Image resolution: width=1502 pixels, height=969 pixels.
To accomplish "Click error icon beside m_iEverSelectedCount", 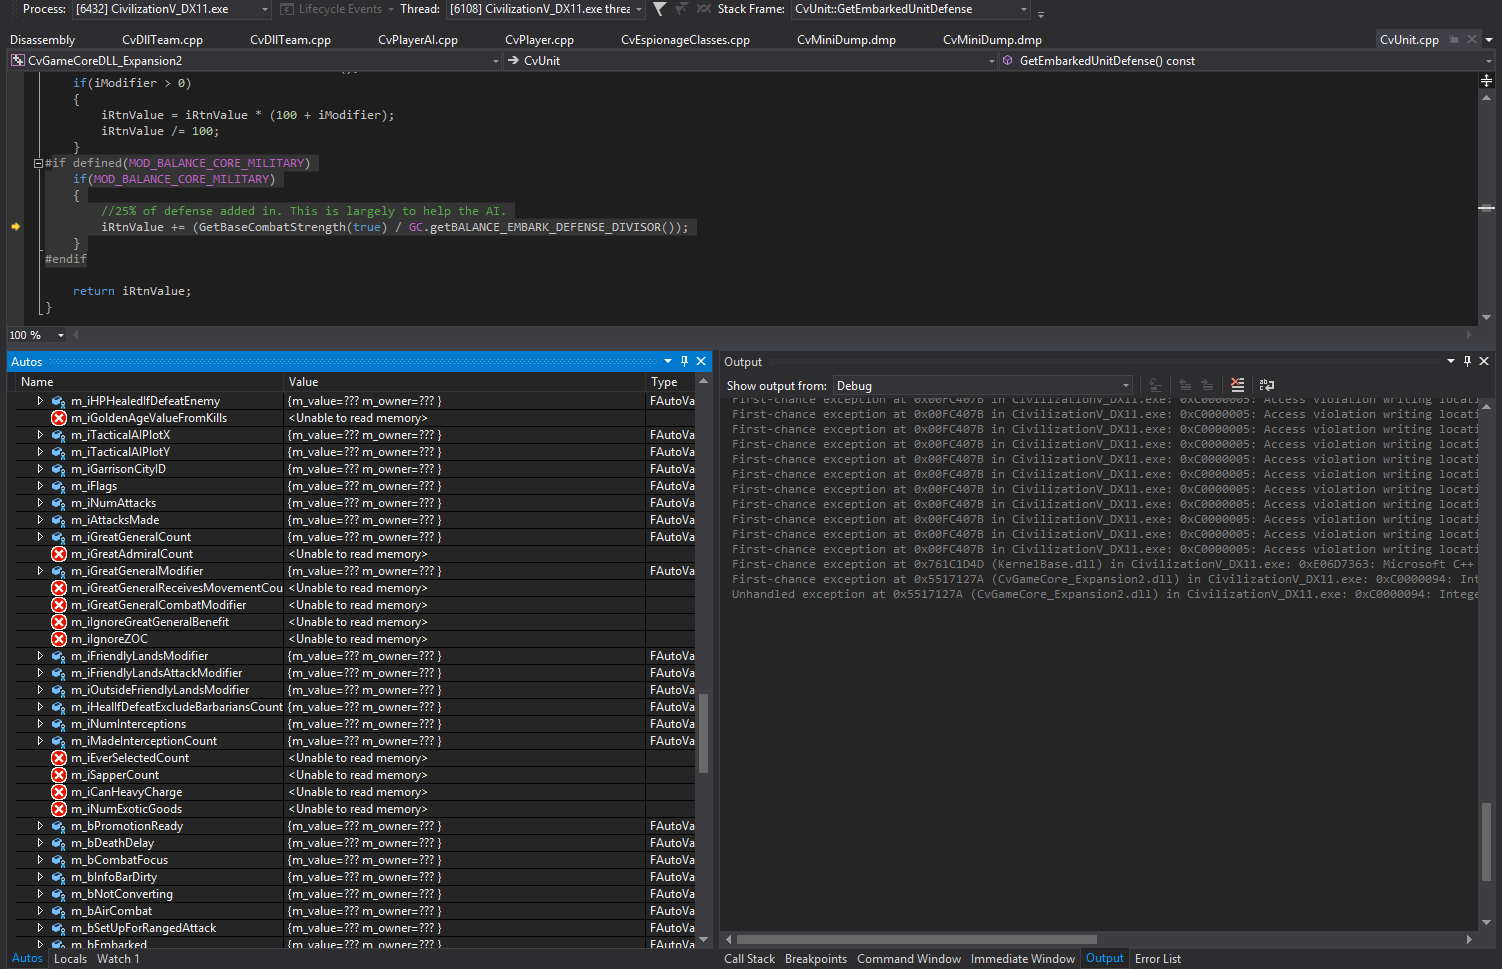I will click(59, 758).
